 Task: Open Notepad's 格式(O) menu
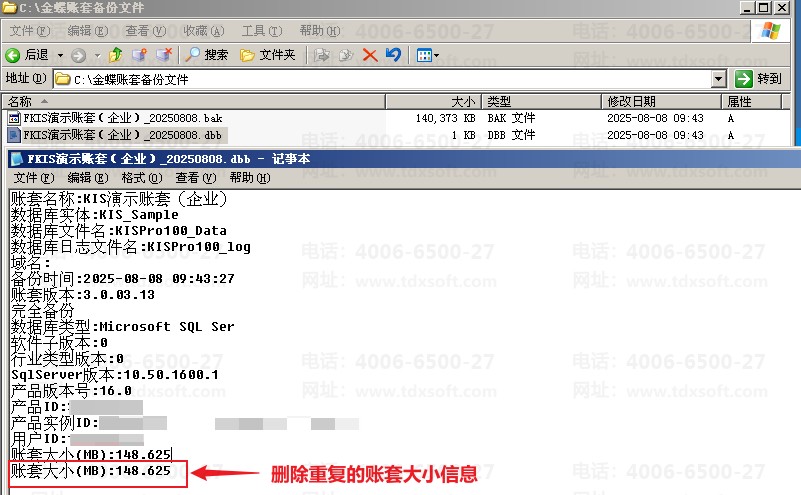(142, 178)
